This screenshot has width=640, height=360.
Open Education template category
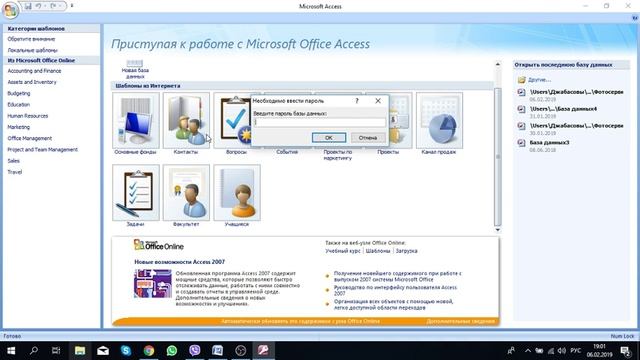point(18,104)
